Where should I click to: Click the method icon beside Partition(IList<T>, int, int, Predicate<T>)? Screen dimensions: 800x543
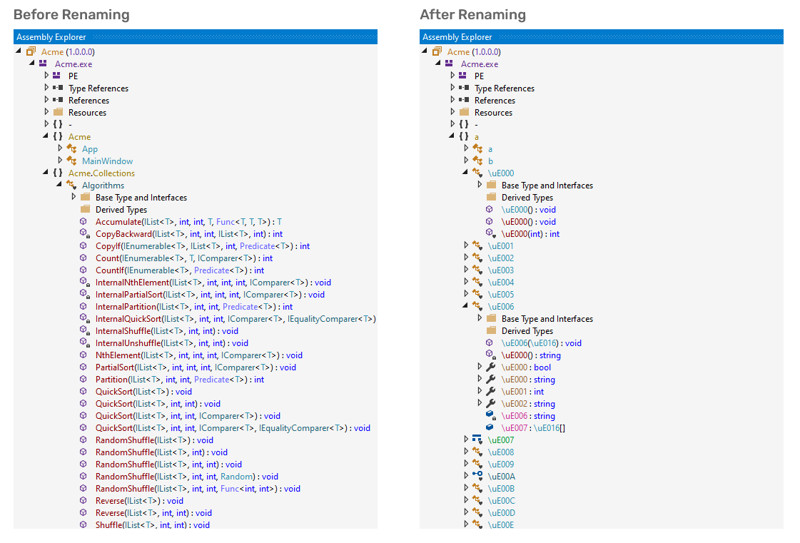pyautogui.click(x=83, y=379)
